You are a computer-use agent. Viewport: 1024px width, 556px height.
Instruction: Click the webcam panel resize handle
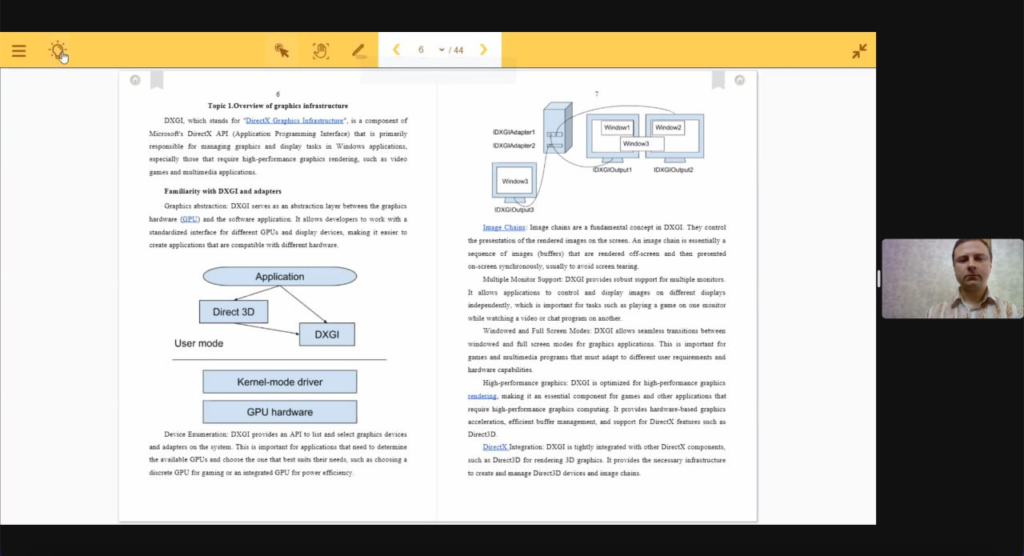[x=879, y=279]
